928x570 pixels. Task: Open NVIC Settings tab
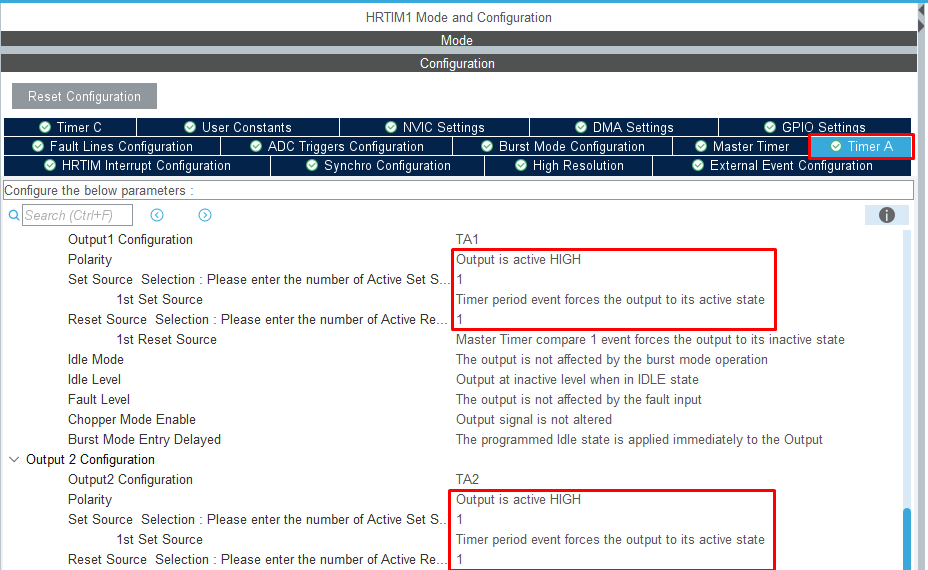click(x=434, y=127)
